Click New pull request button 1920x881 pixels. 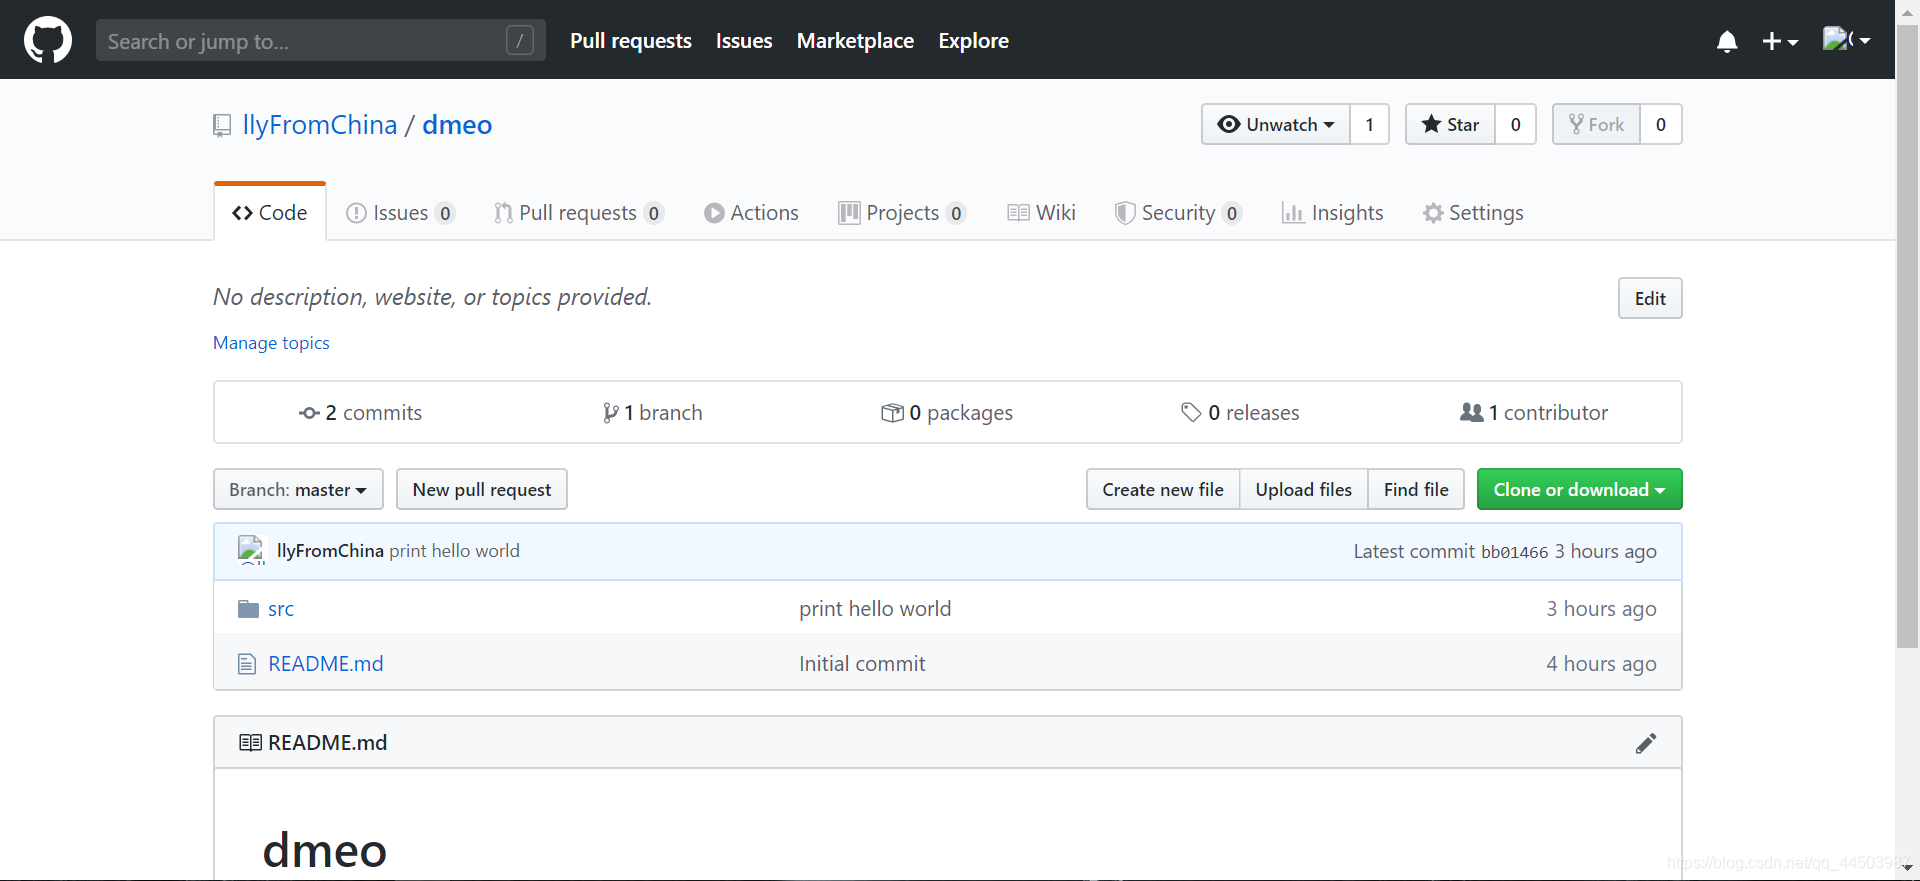point(482,489)
